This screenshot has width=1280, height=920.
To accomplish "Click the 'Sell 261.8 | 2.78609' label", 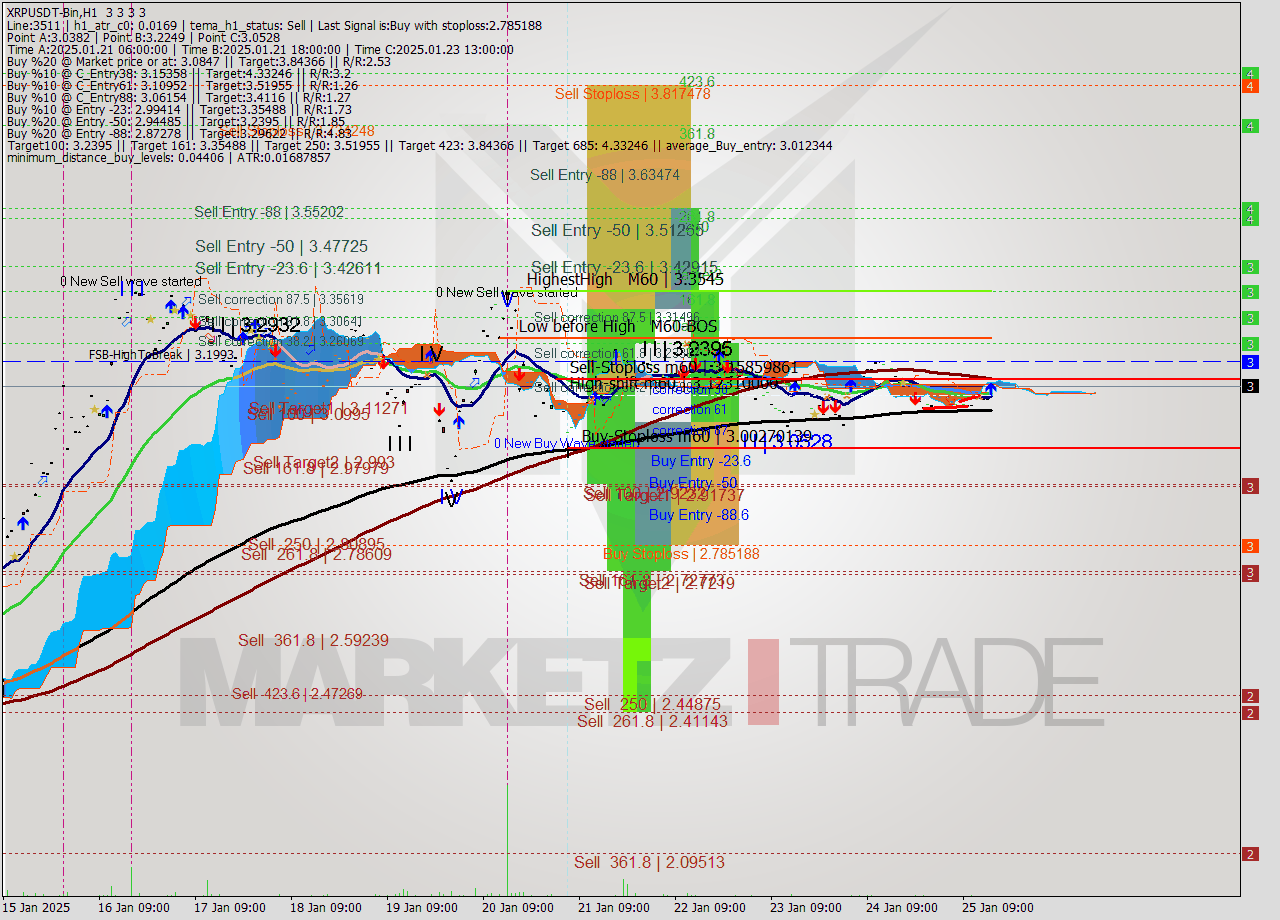I will [316, 554].
